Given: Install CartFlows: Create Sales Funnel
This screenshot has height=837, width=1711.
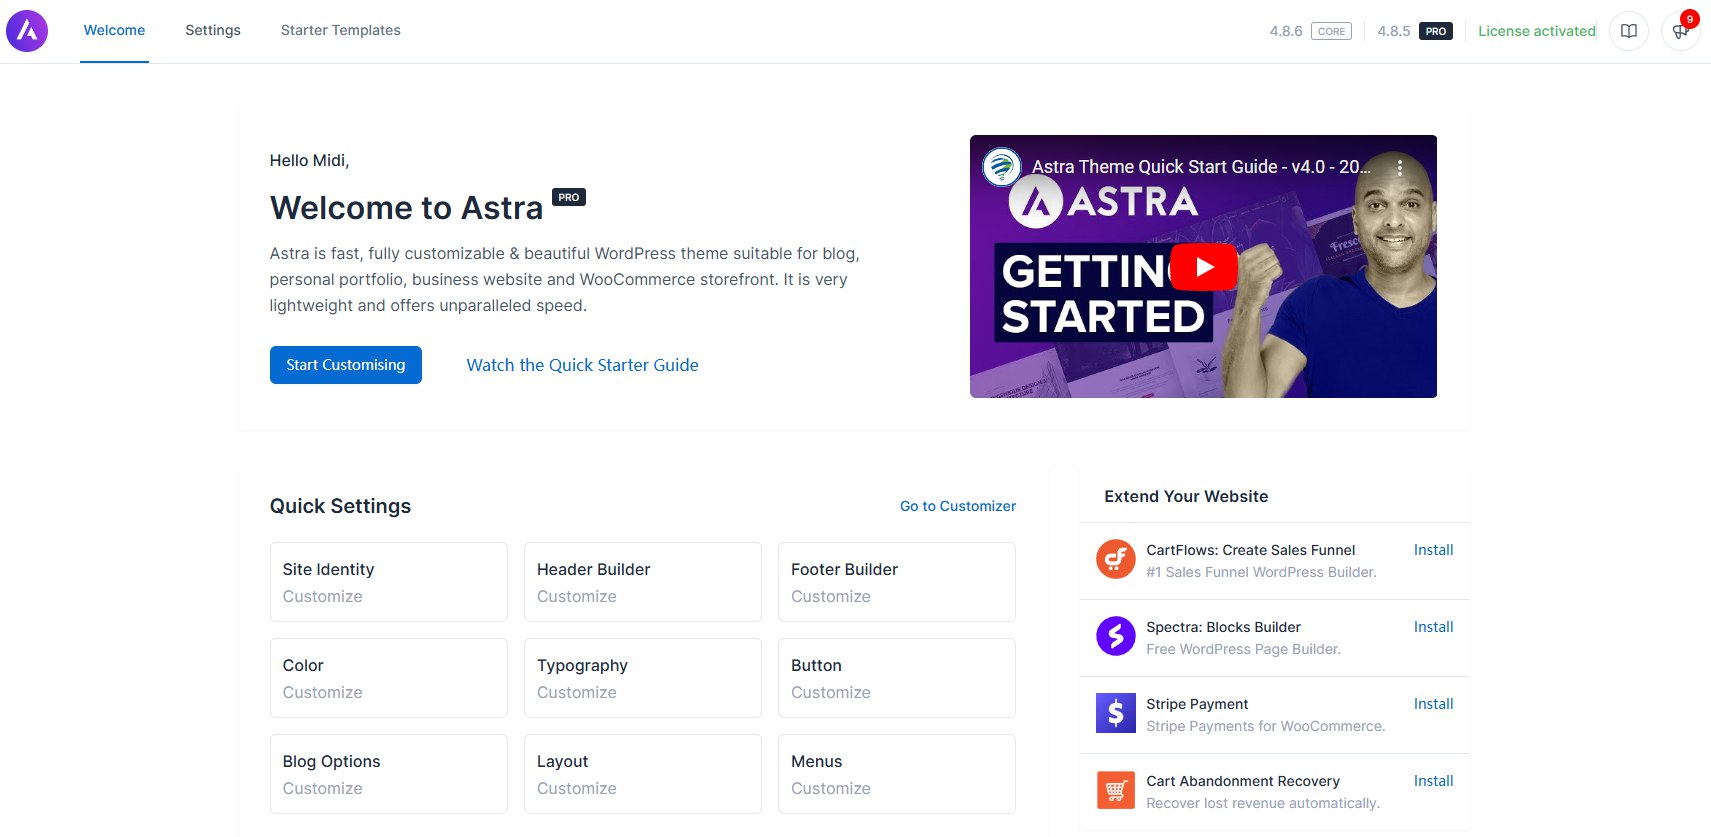Looking at the screenshot, I should pos(1433,550).
